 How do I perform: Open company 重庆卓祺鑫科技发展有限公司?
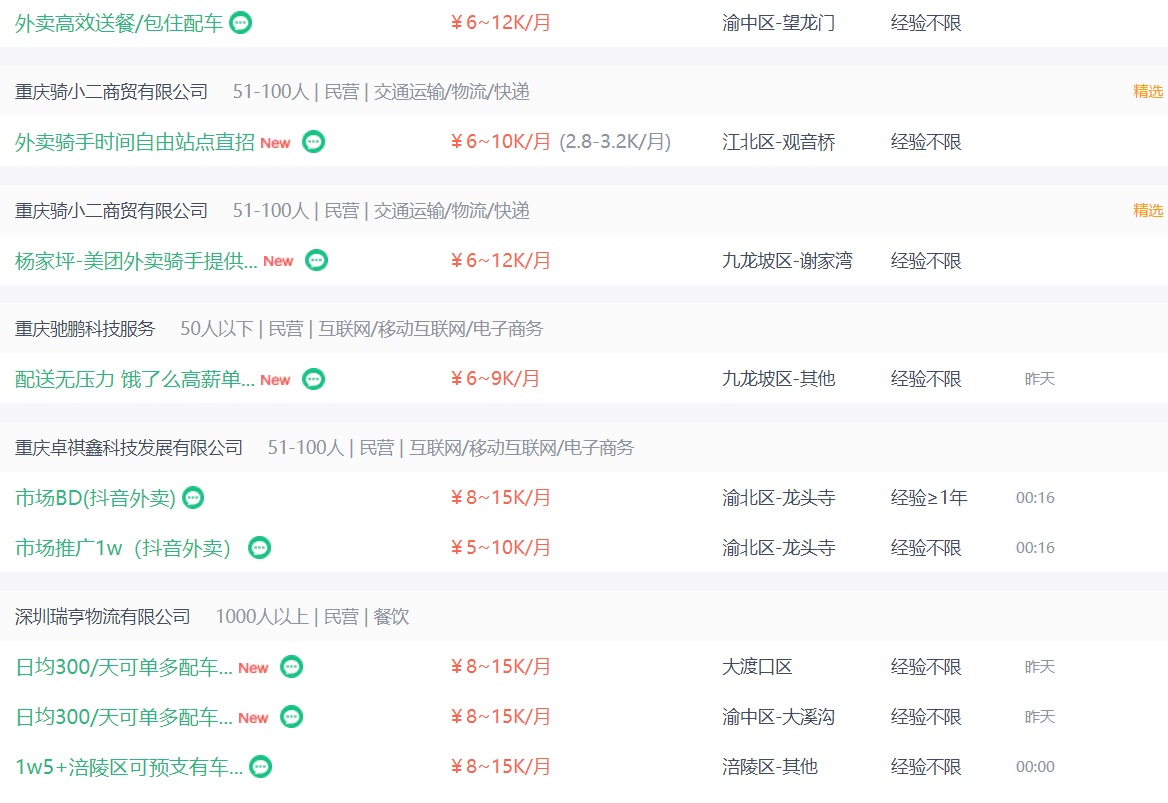point(129,448)
